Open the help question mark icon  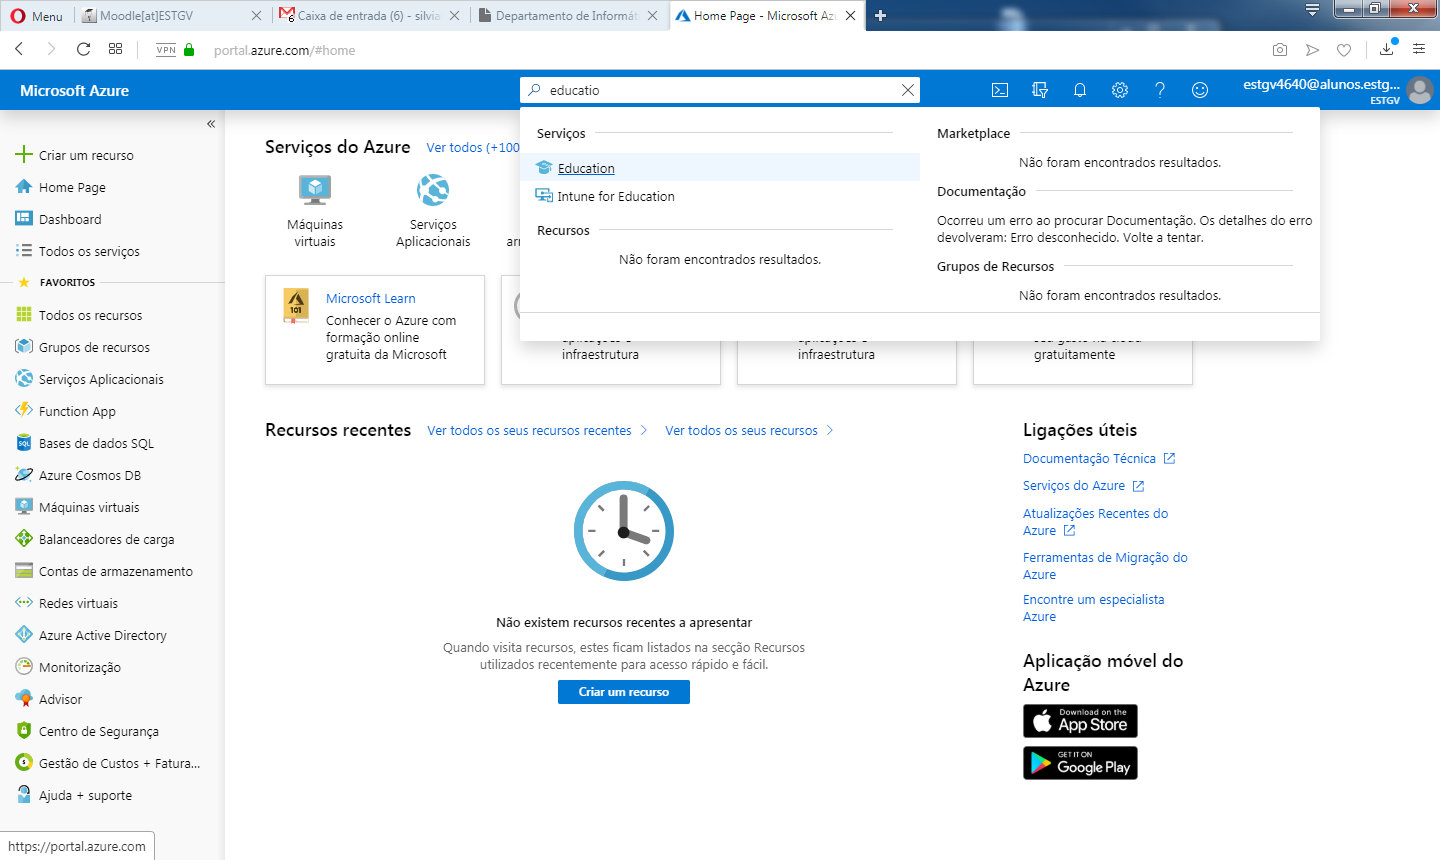(1160, 90)
